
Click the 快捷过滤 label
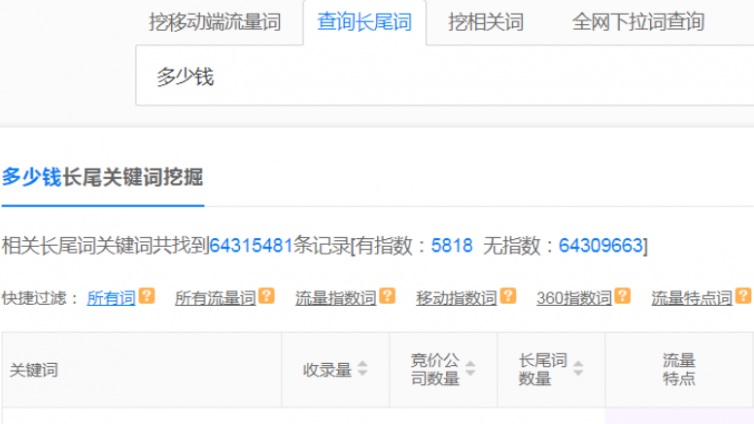tap(40, 298)
